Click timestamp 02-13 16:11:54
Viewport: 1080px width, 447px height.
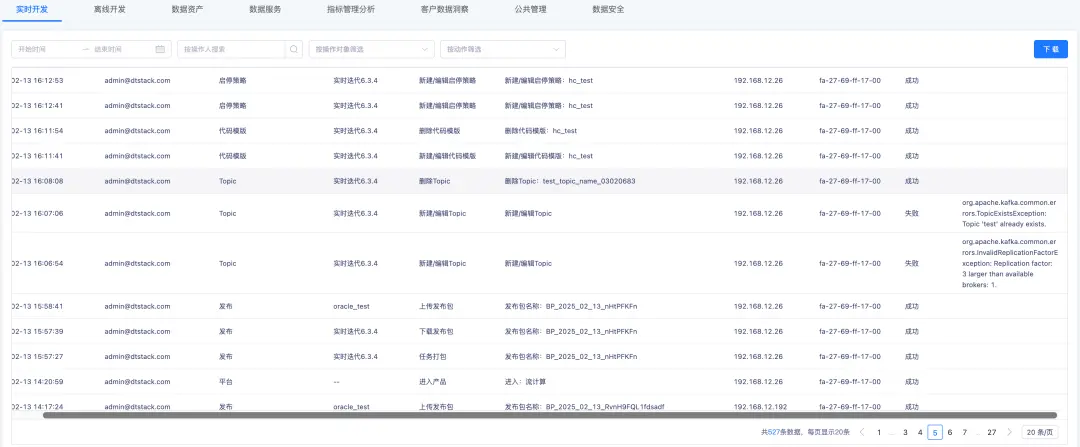click(x=38, y=131)
